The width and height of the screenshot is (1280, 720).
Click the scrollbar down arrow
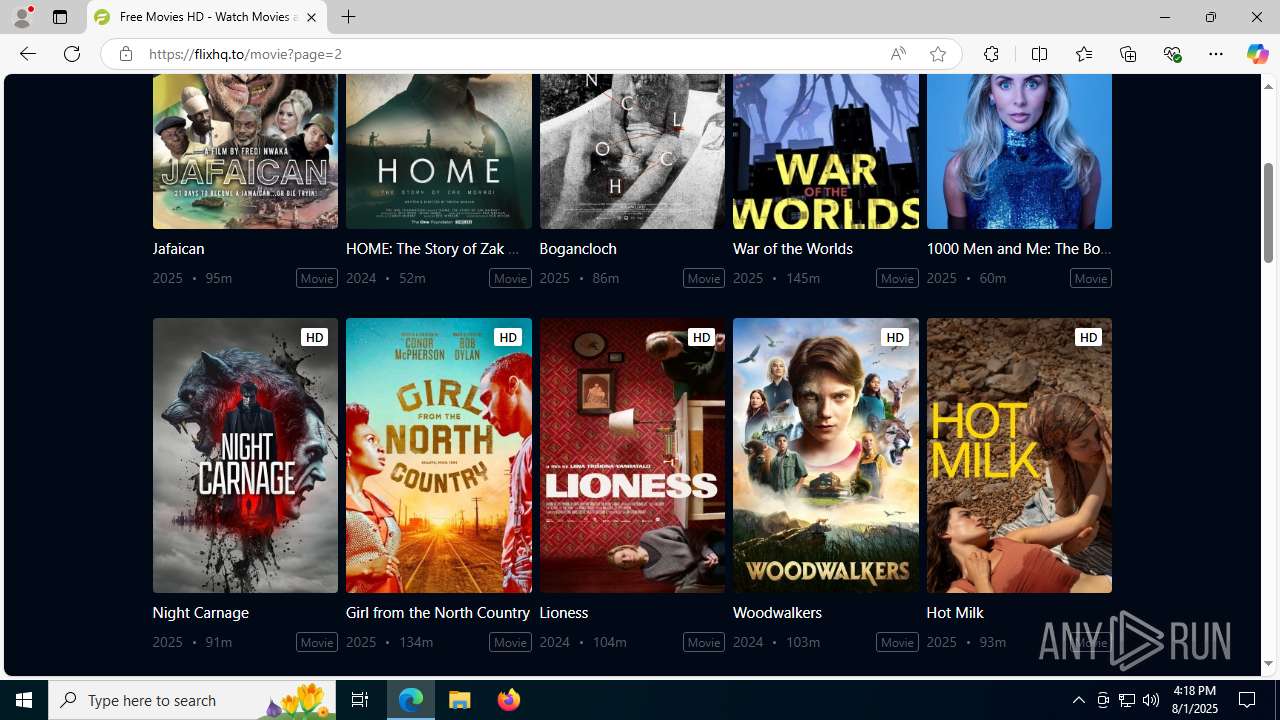[1268, 664]
